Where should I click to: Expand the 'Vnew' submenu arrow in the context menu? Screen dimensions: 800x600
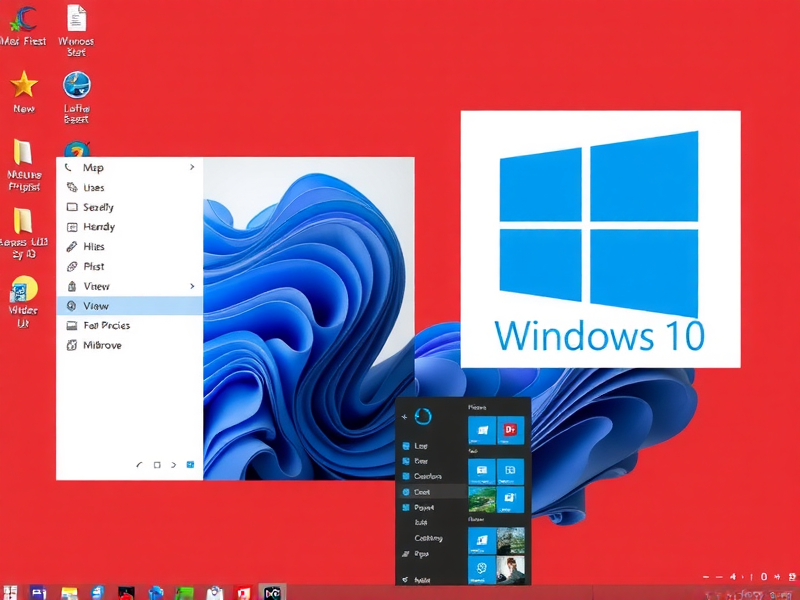pyautogui.click(x=191, y=286)
